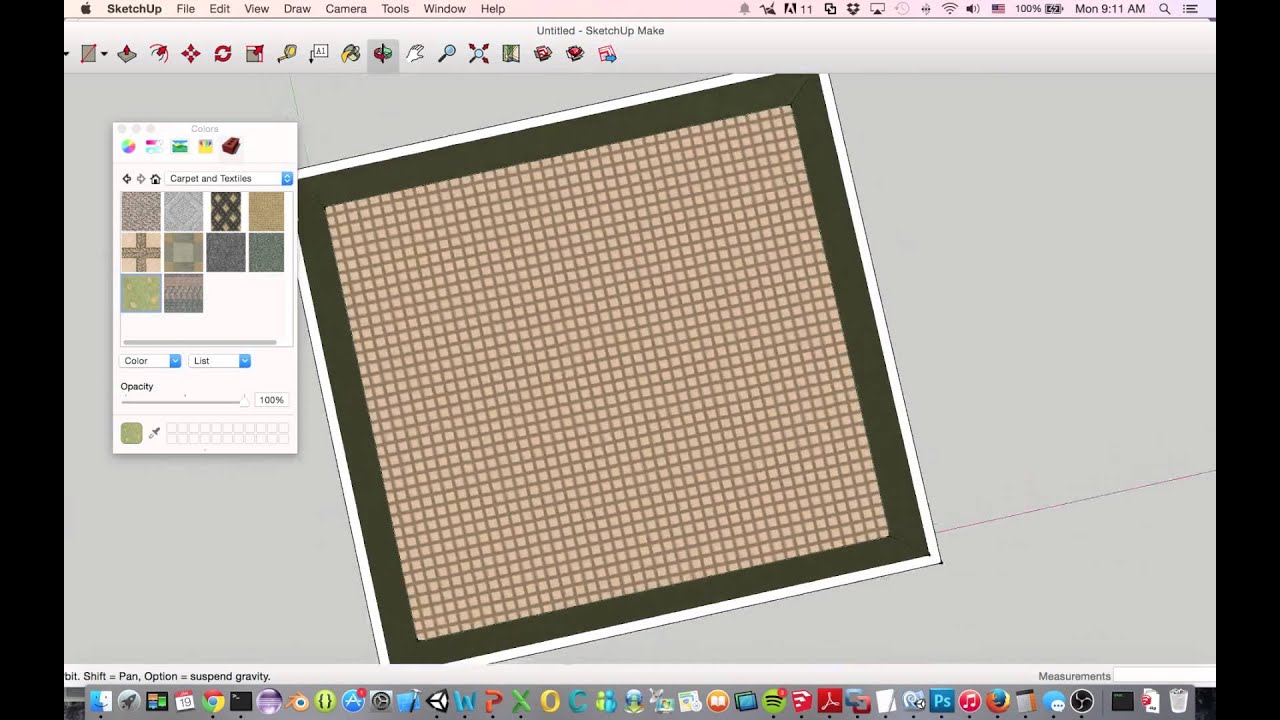Viewport: 1280px width, 720px height.
Task: Pick a color with the eyedropper
Action: pos(154,433)
